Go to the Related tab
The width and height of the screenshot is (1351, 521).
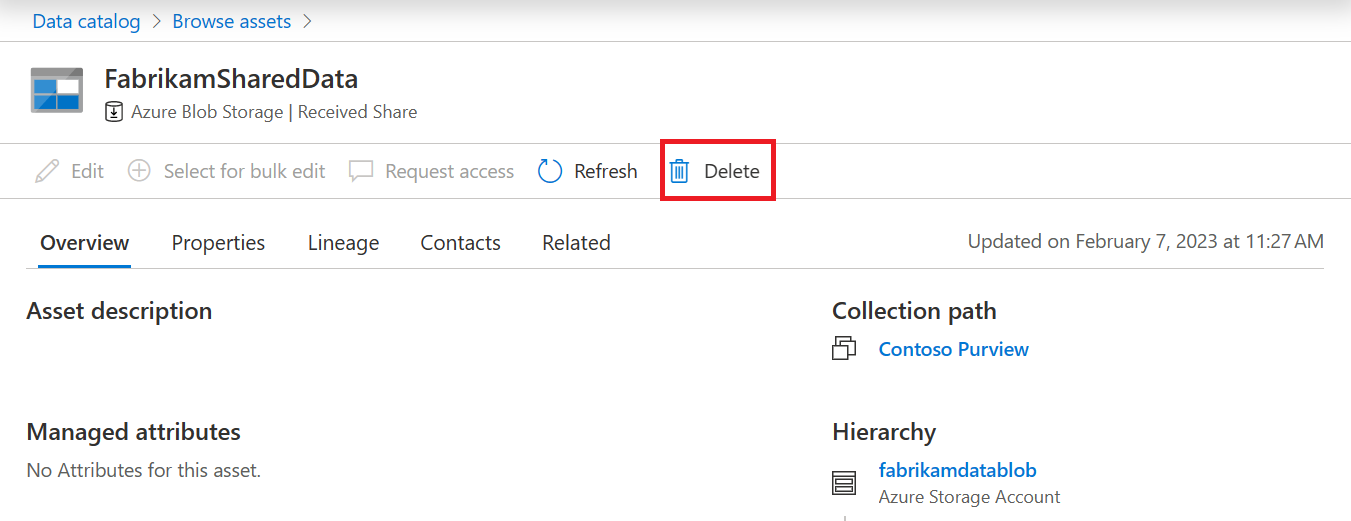(x=576, y=243)
